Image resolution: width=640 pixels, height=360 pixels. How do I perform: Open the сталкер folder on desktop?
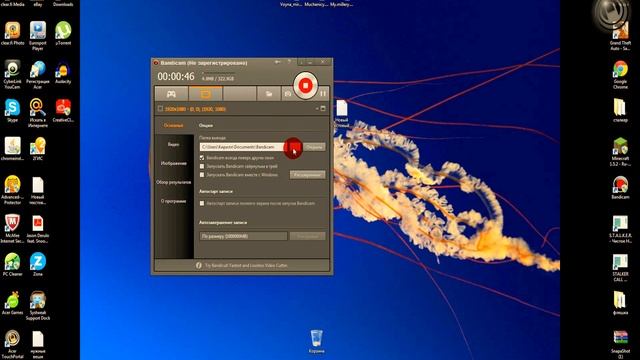click(x=620, y=111)
